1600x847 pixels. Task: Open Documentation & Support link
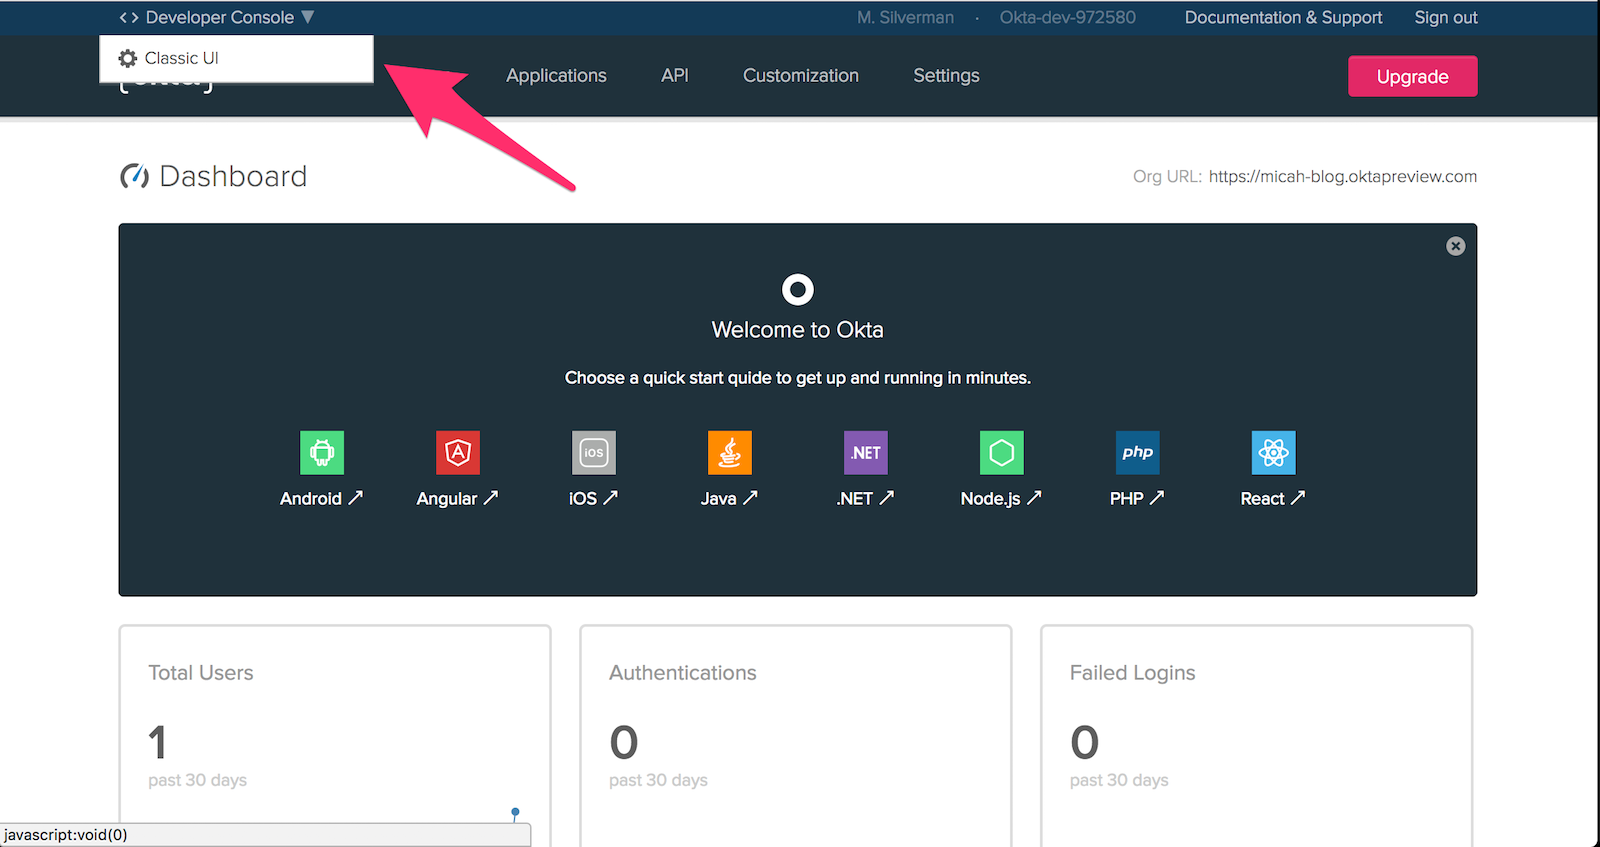tap(1283, 17)
